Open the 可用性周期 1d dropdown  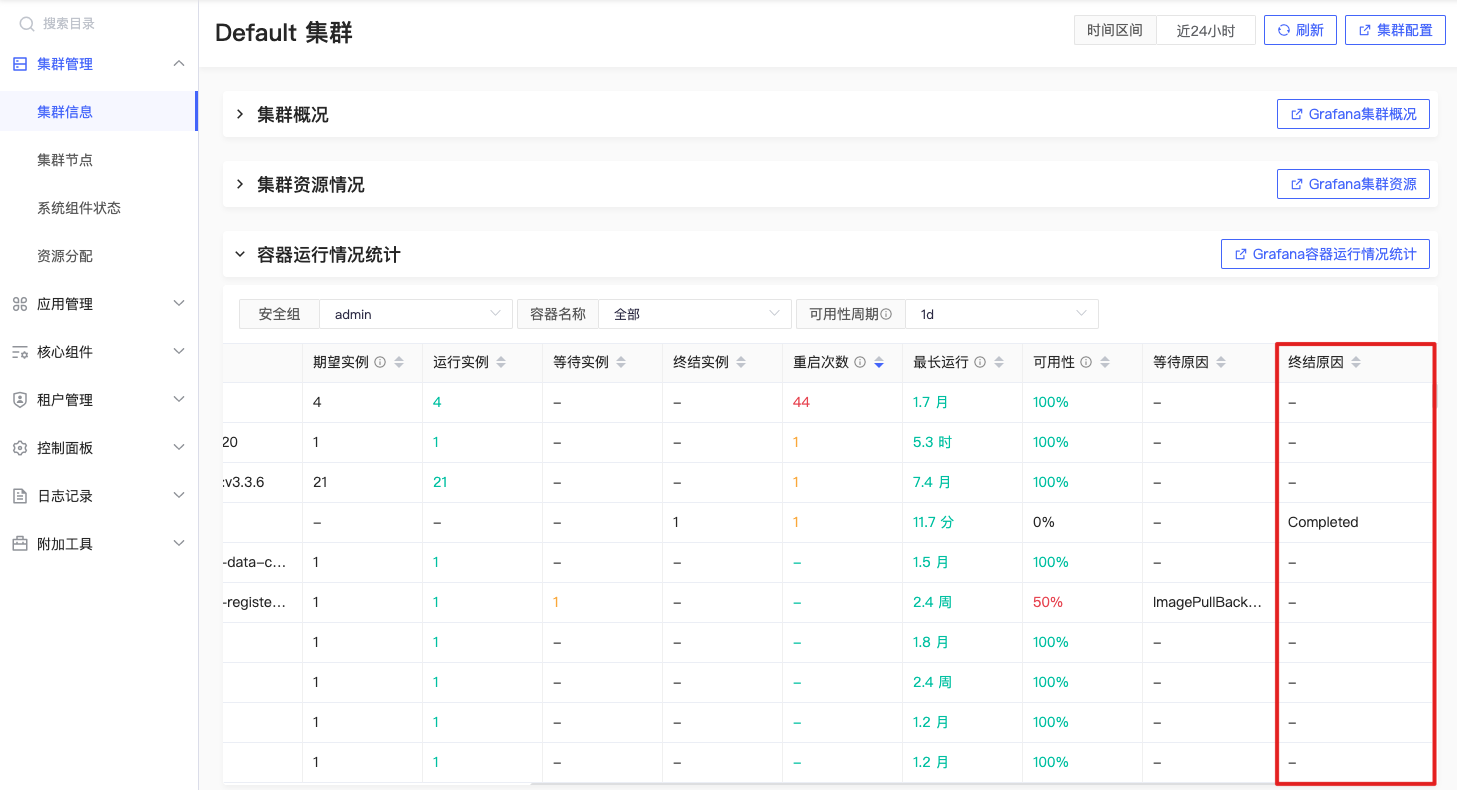tap(1001, 314)
